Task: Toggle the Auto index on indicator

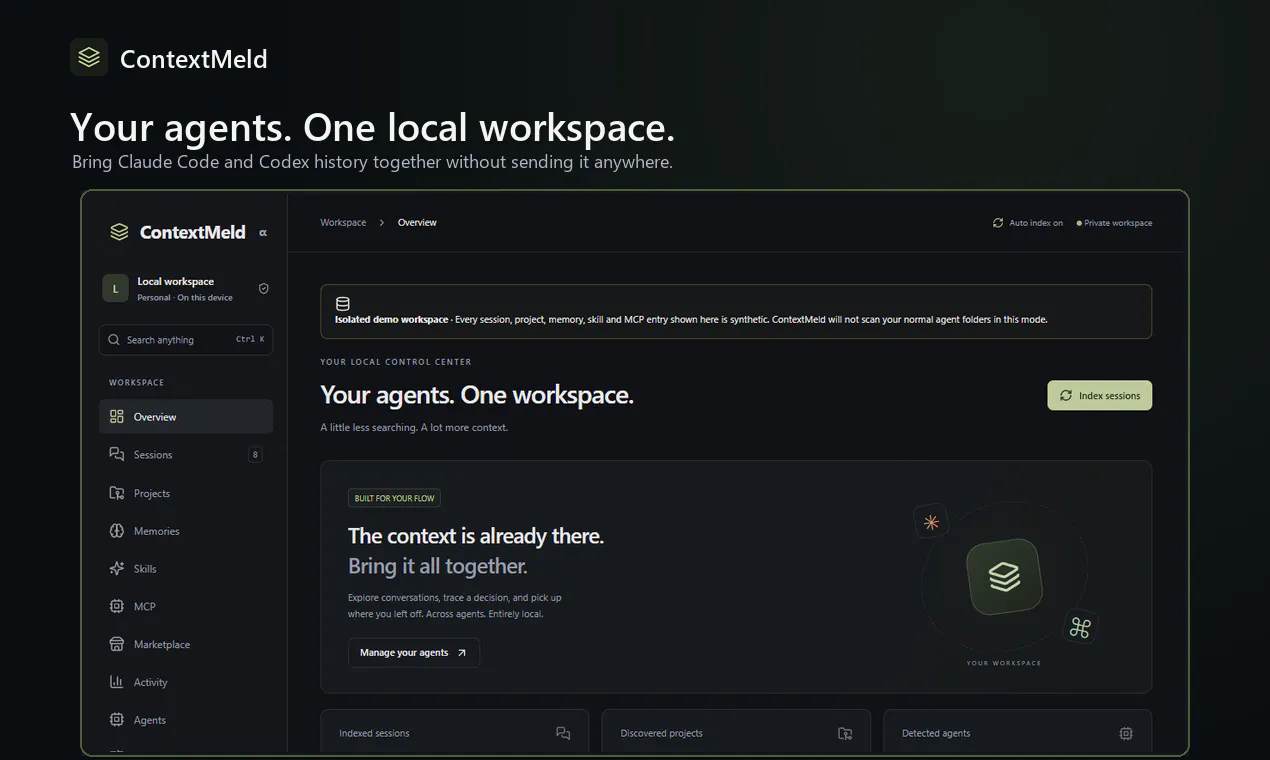Action: (x=1027, y=223)
